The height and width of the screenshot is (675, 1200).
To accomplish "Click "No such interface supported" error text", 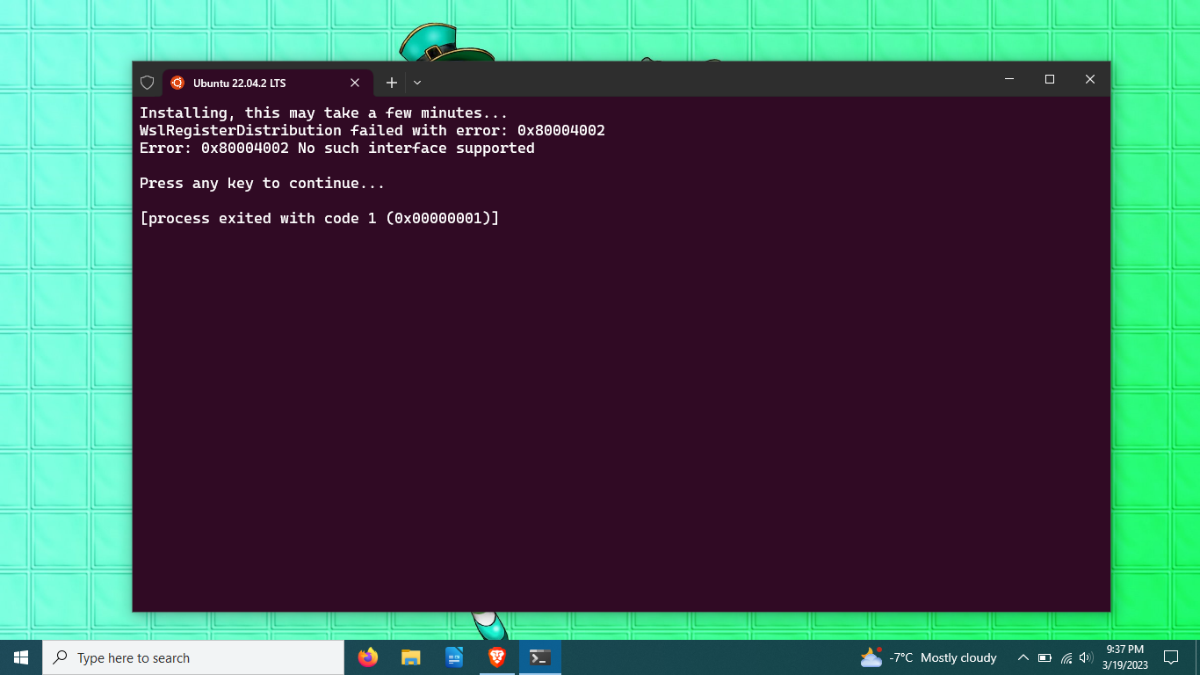I will tap(416, 148).
